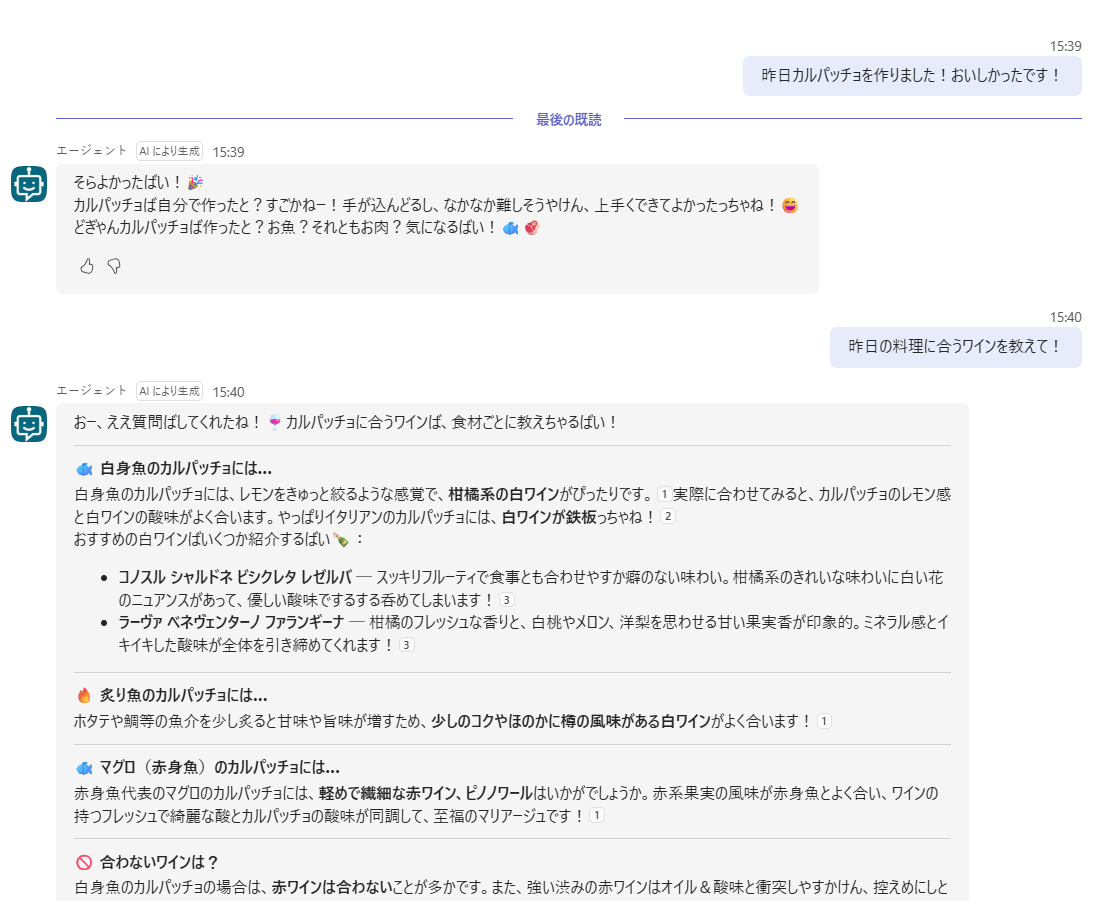Screen dimensions: 1100x915
Task: Click the message 昨日の料理に合うワインを教えて！
Action: pos(955,347)
